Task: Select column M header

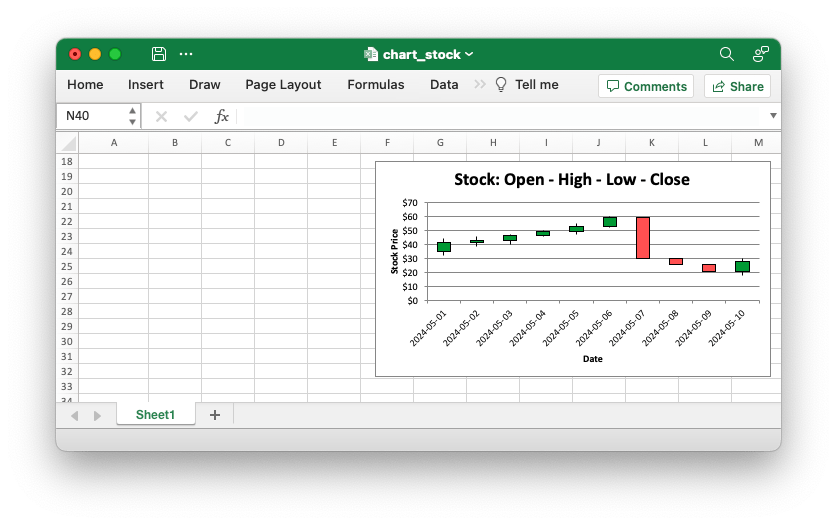Action: pyautogui.click(x=758, y=143)
